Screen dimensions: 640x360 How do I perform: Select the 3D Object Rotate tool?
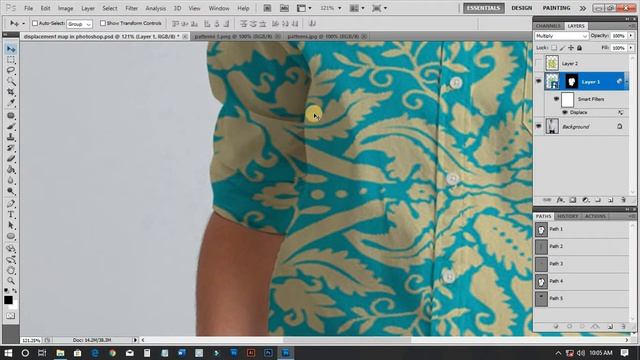point(11,249)
